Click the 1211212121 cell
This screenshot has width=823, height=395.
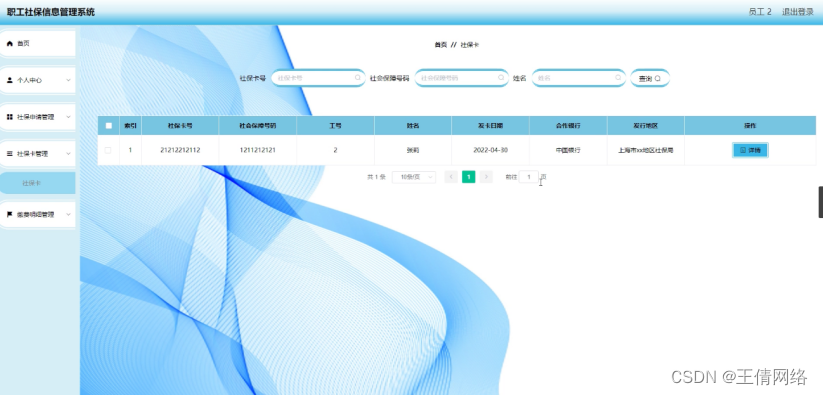pos(258,150)
